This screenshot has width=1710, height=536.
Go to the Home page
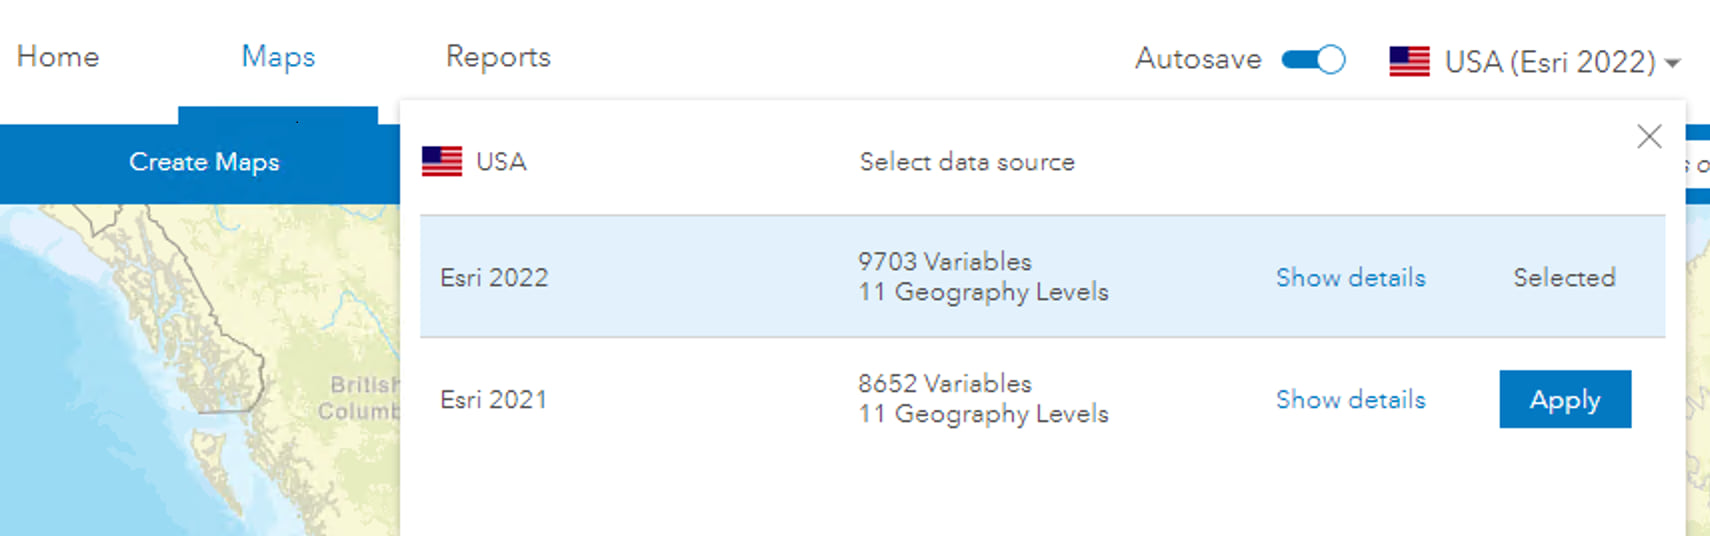(58, 57)
